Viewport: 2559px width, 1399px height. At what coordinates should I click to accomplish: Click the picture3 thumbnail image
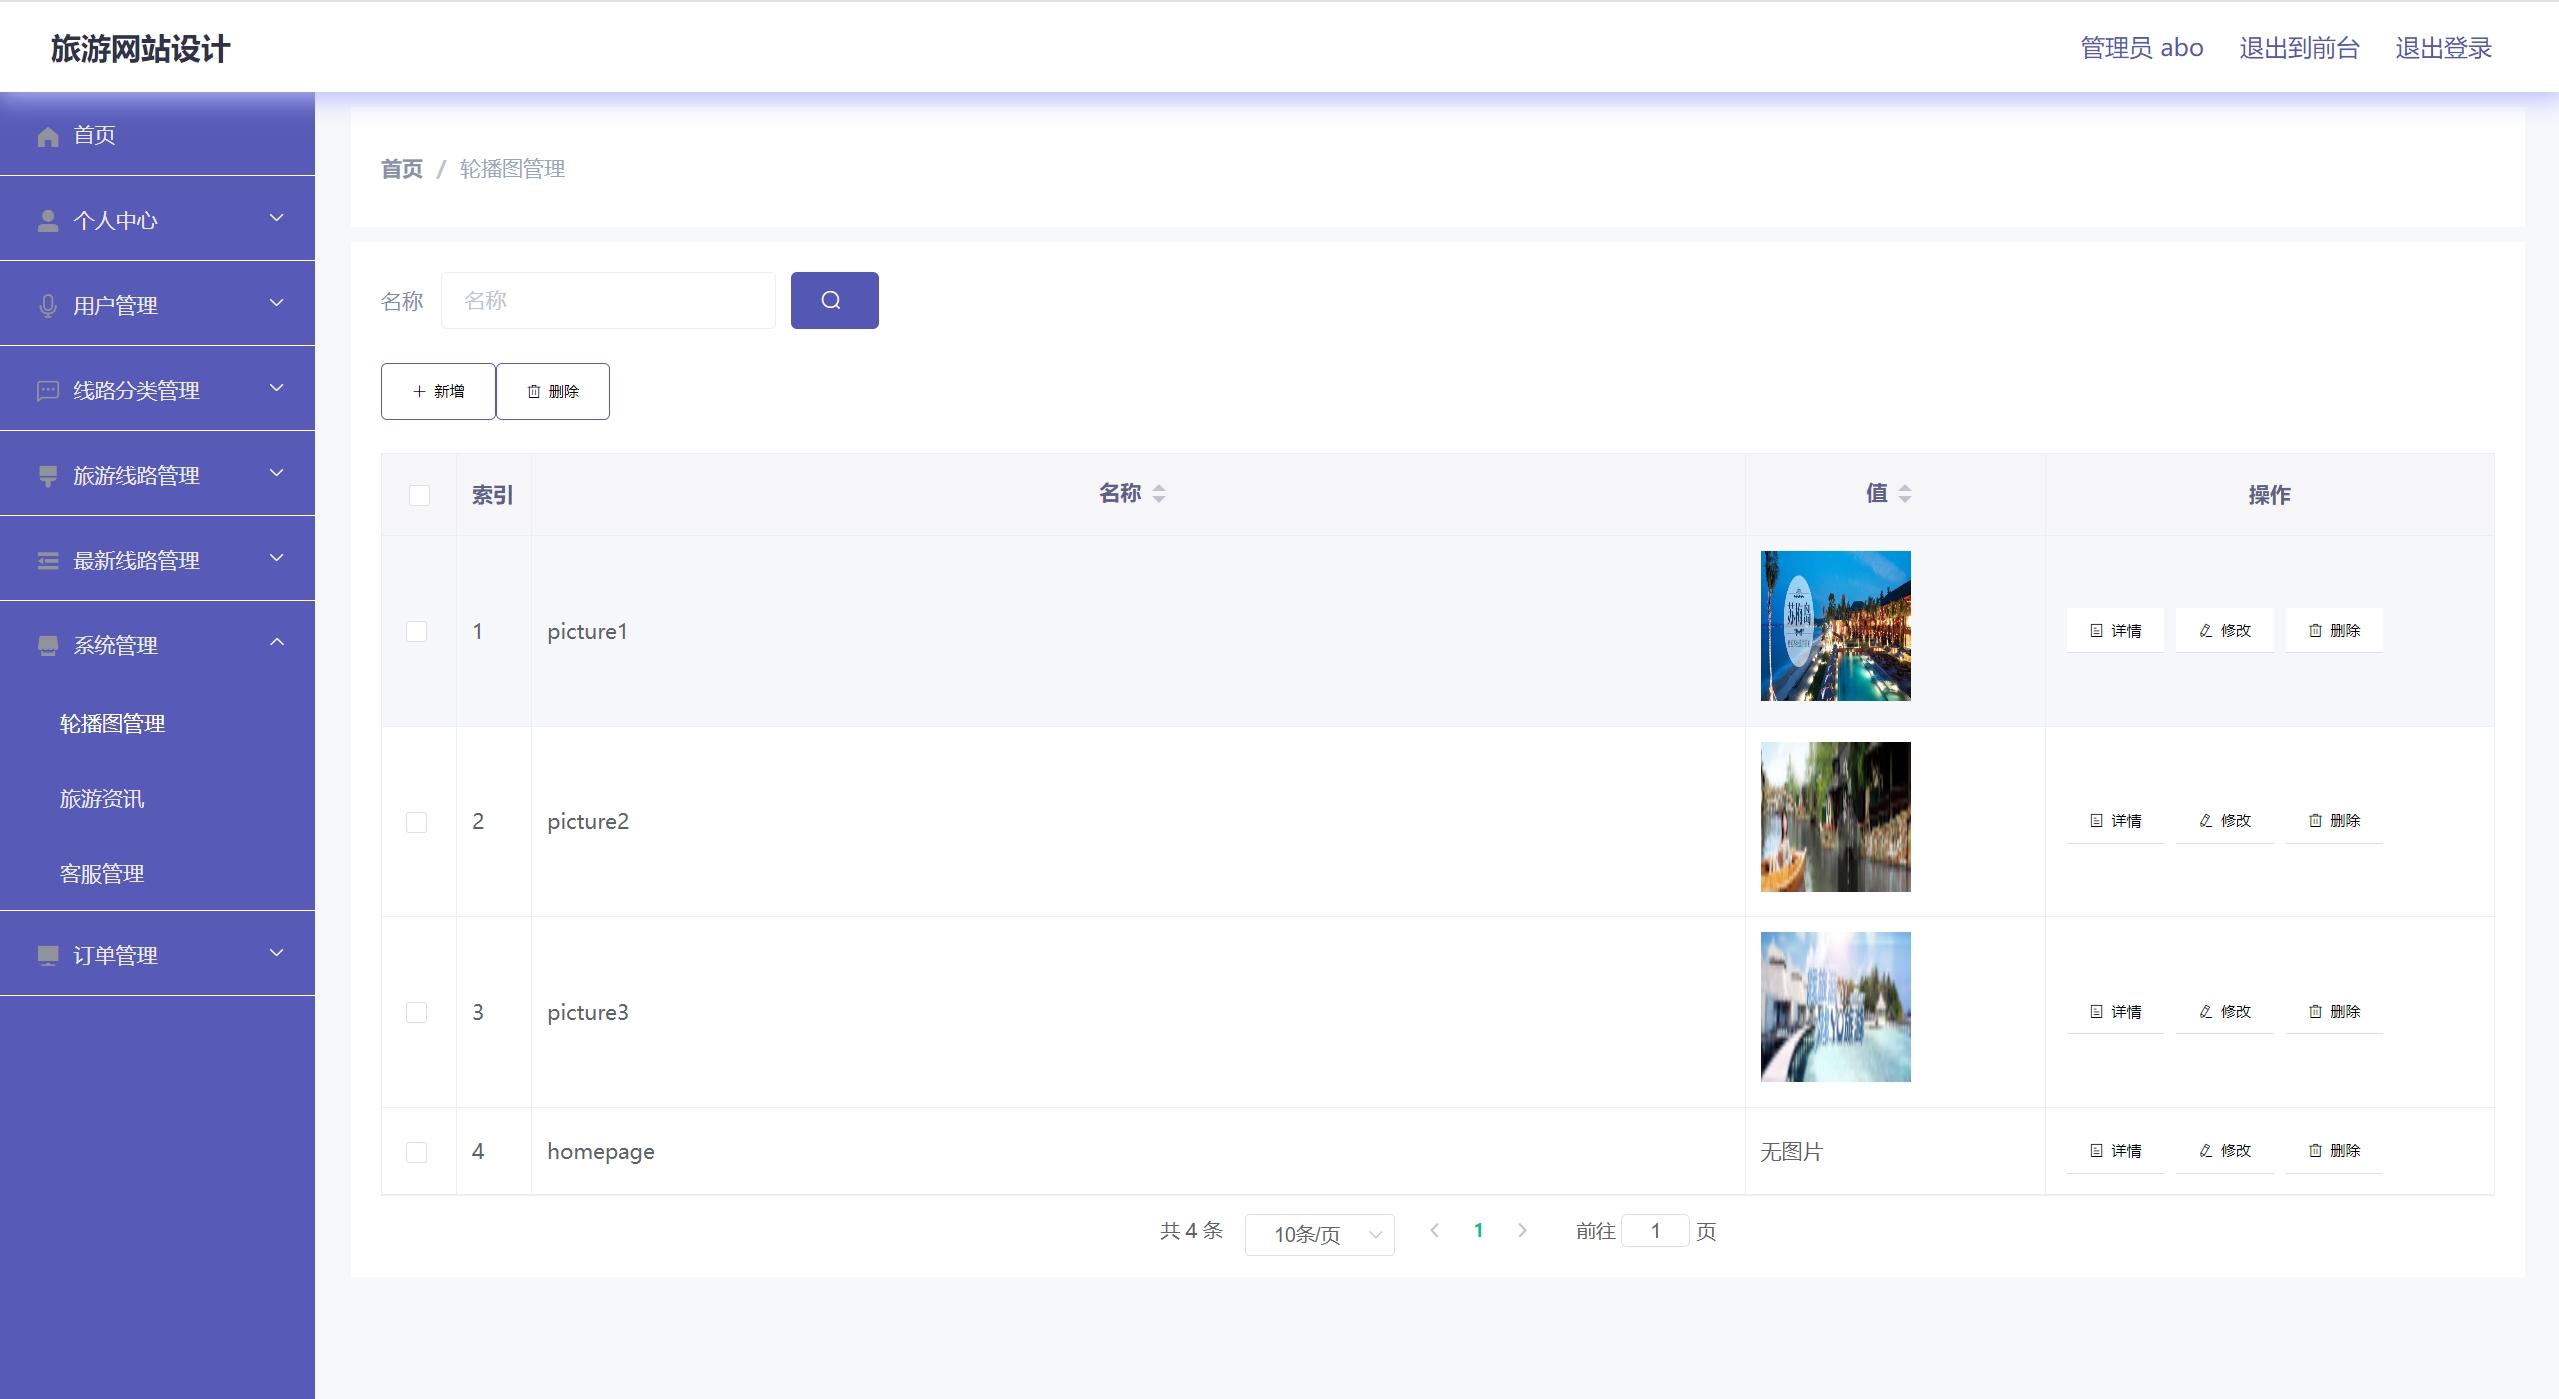[x=1835, y=1006]
